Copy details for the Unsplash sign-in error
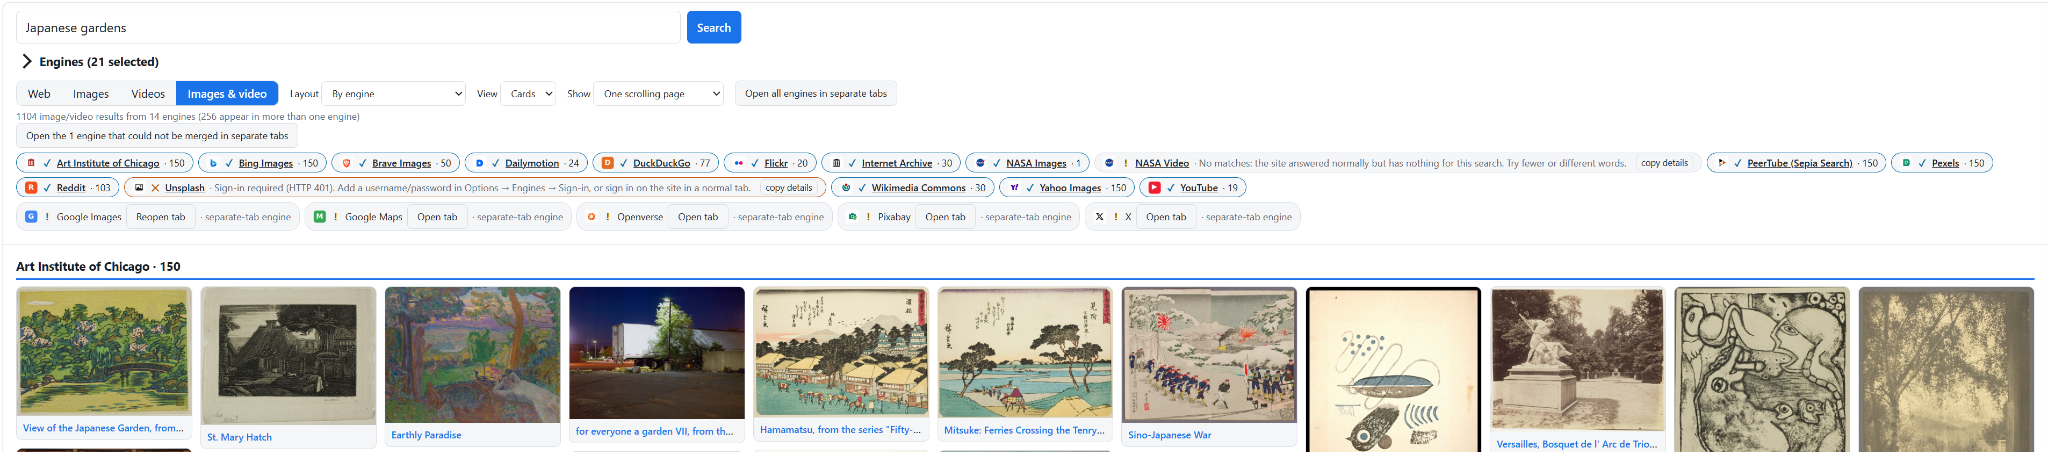 789,187
